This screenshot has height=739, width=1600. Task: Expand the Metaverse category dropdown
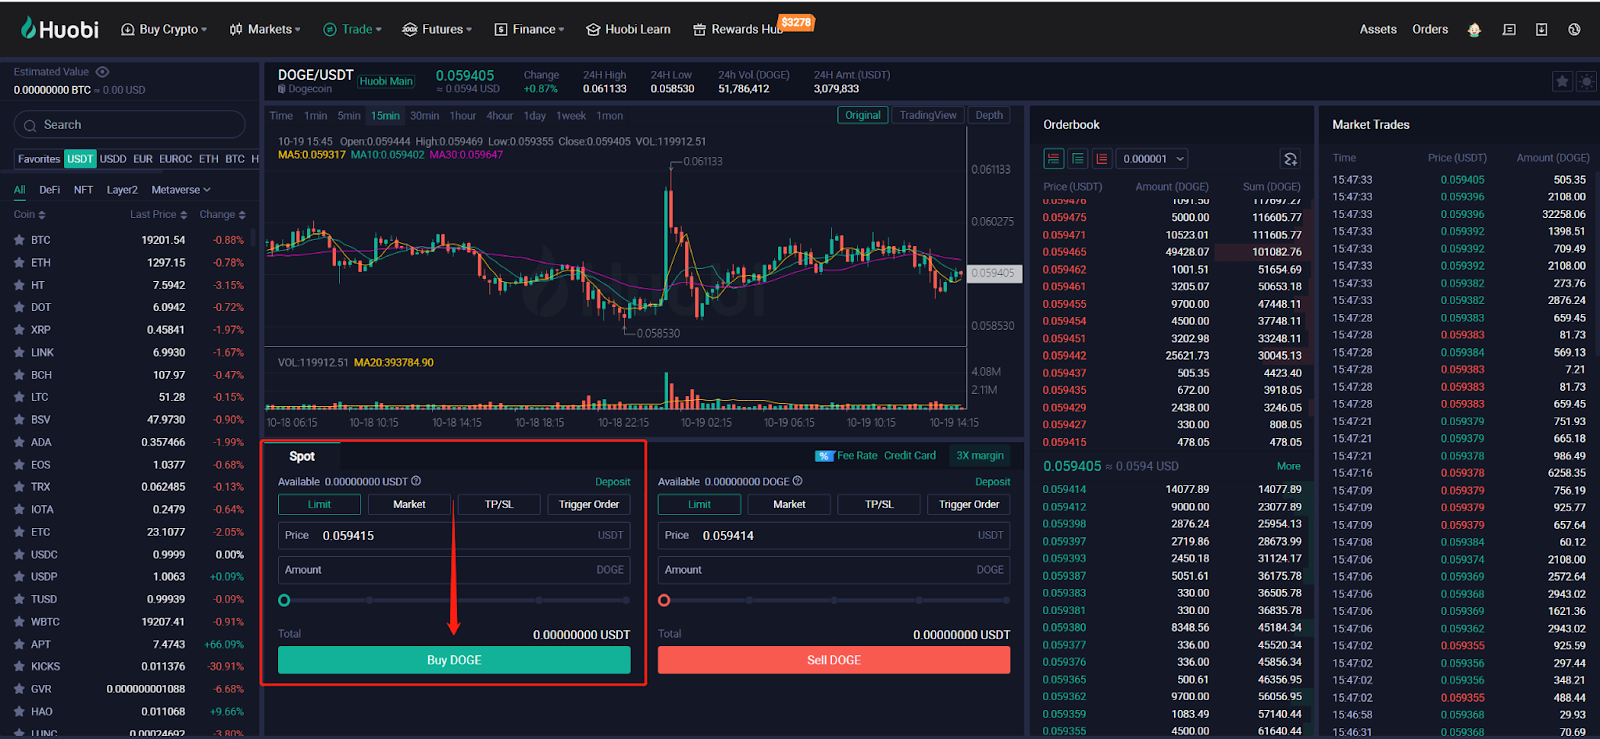click(181, 190)
